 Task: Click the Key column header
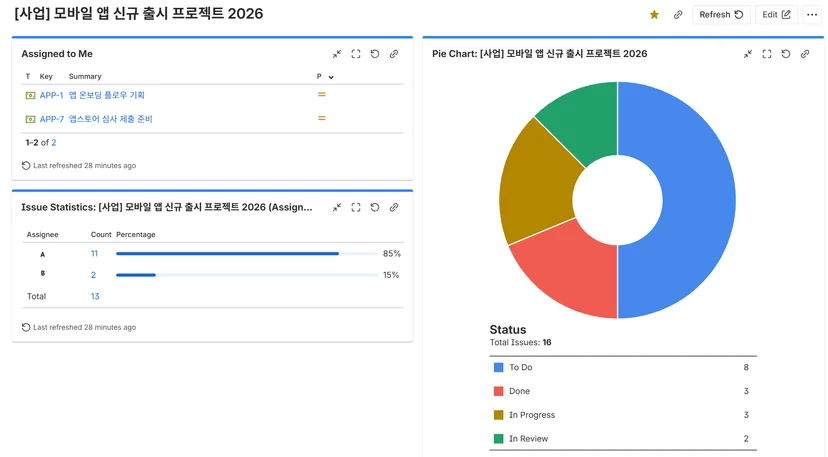(x=46, y=77)
